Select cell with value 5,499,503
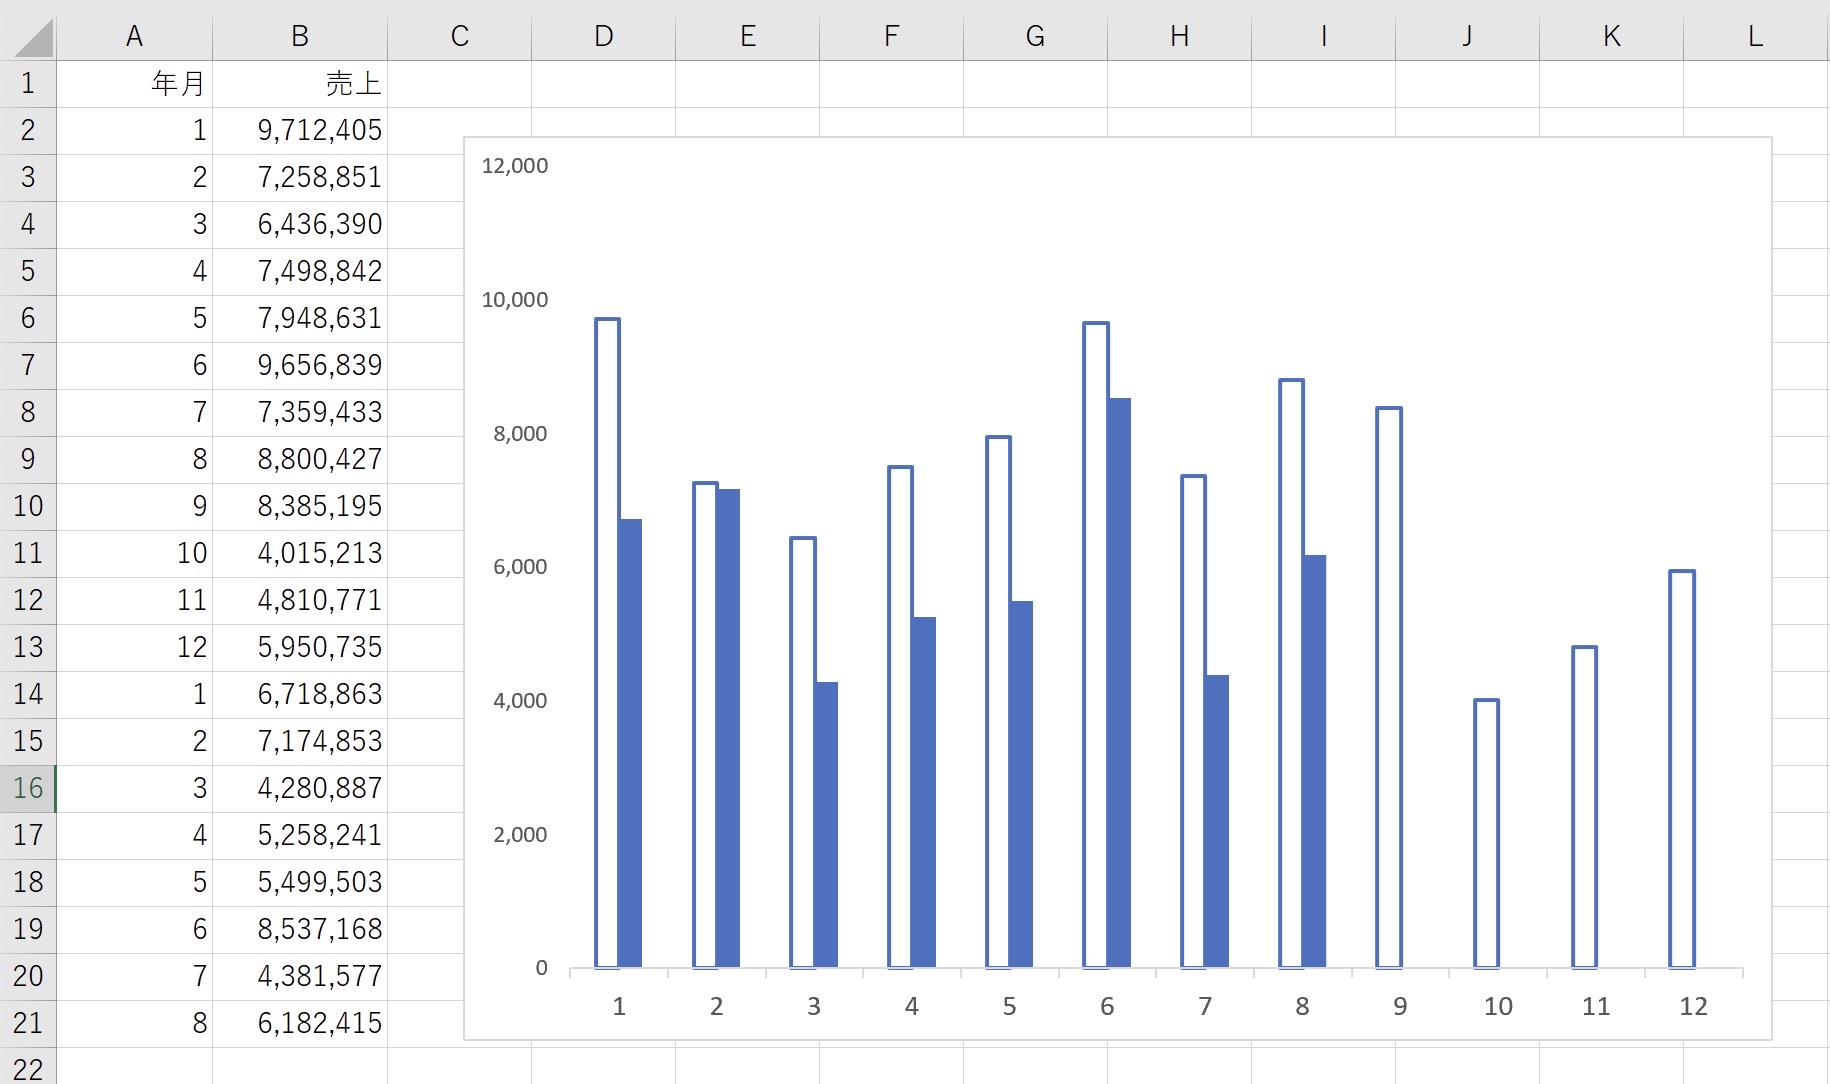This screenshot has height=1084, width=1830. click(x=300, y=883)
